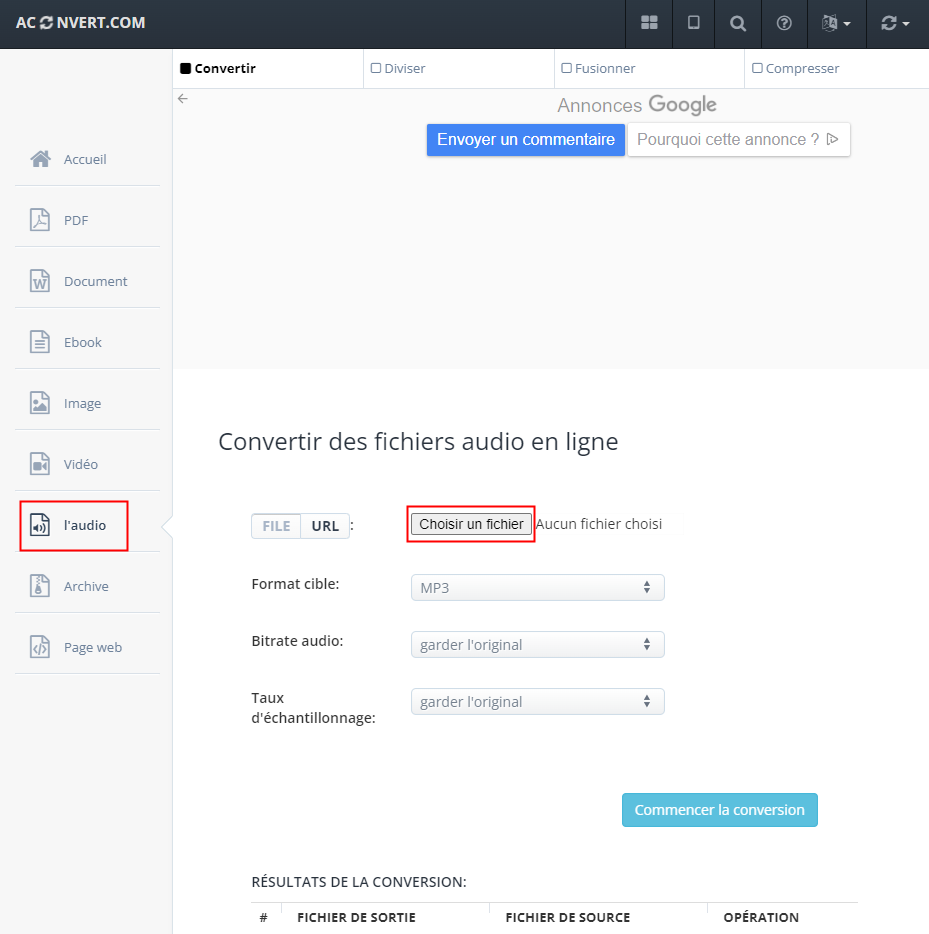Select the Compresser checkbox option
Screen dimensions: 929x934
[758, 68]
